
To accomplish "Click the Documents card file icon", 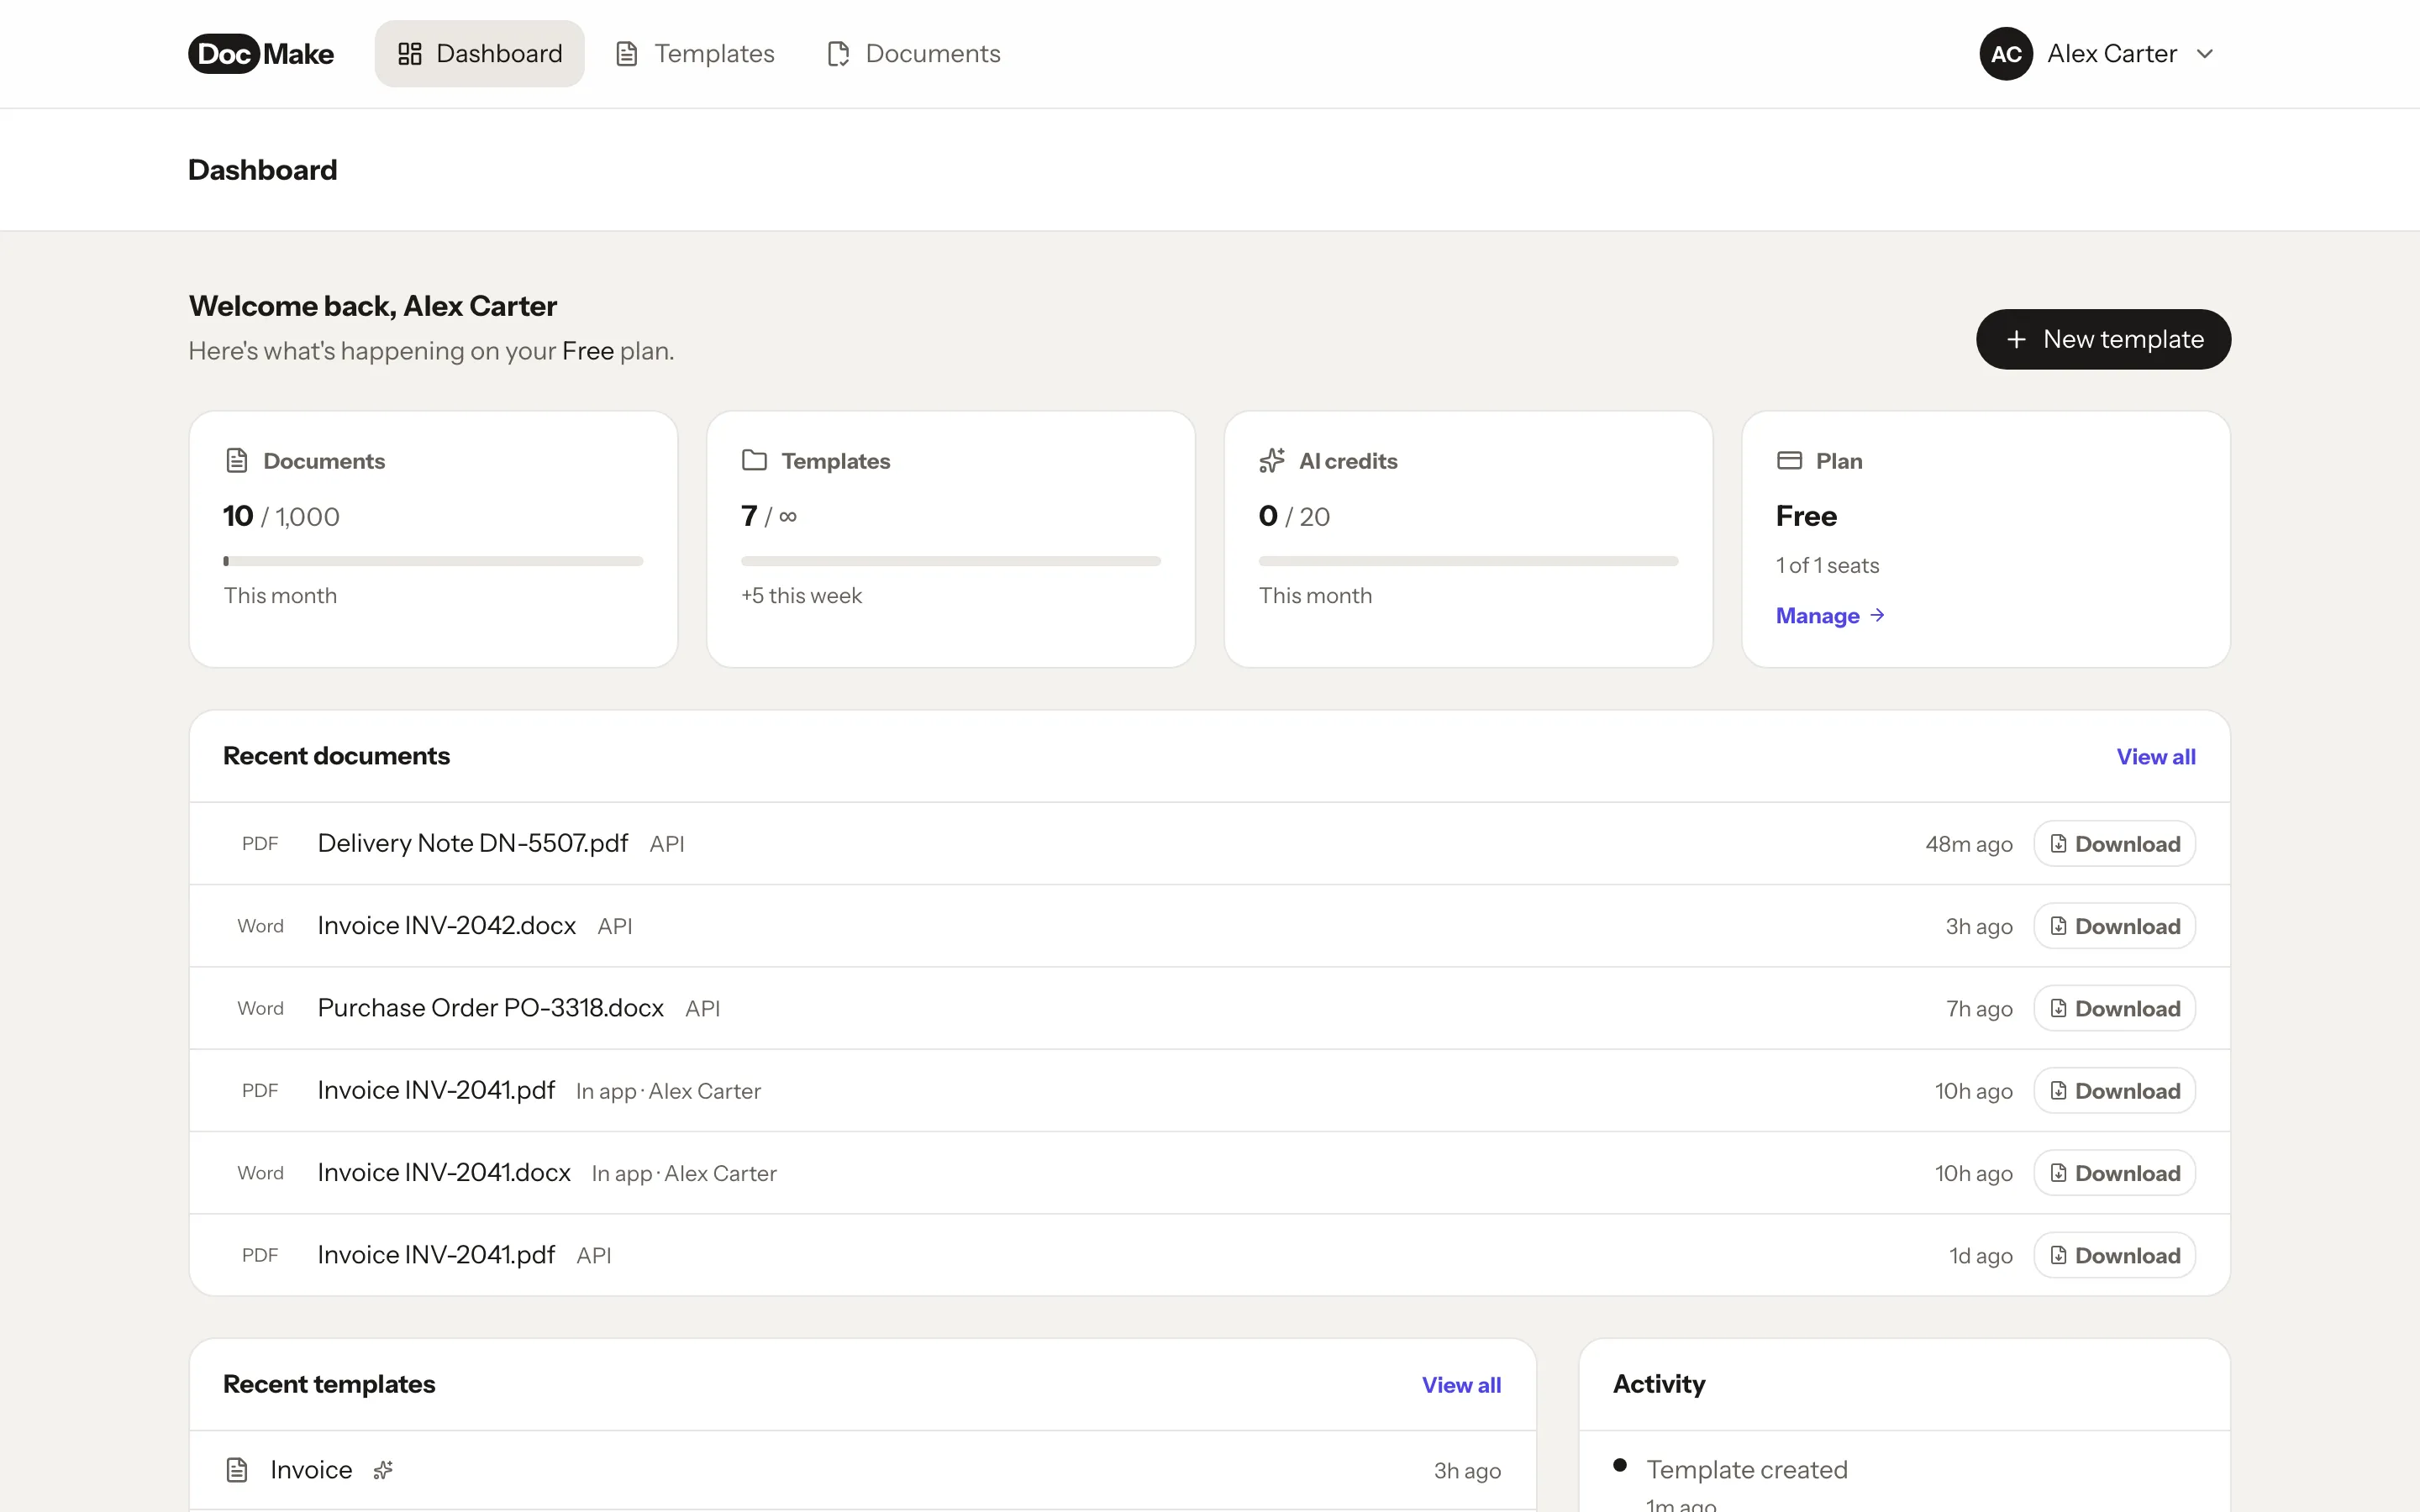I will [237, 461].
